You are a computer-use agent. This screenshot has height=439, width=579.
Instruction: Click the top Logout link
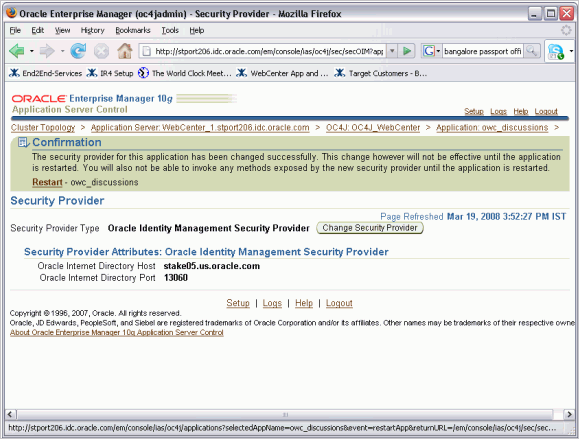(546, 111)
